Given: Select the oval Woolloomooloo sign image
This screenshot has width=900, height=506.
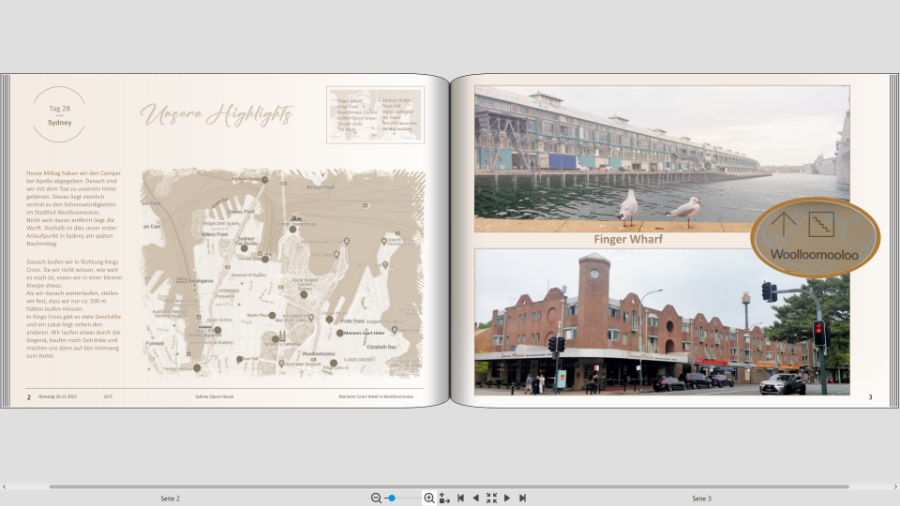Looking at the screenshot, I should [815, 238].
